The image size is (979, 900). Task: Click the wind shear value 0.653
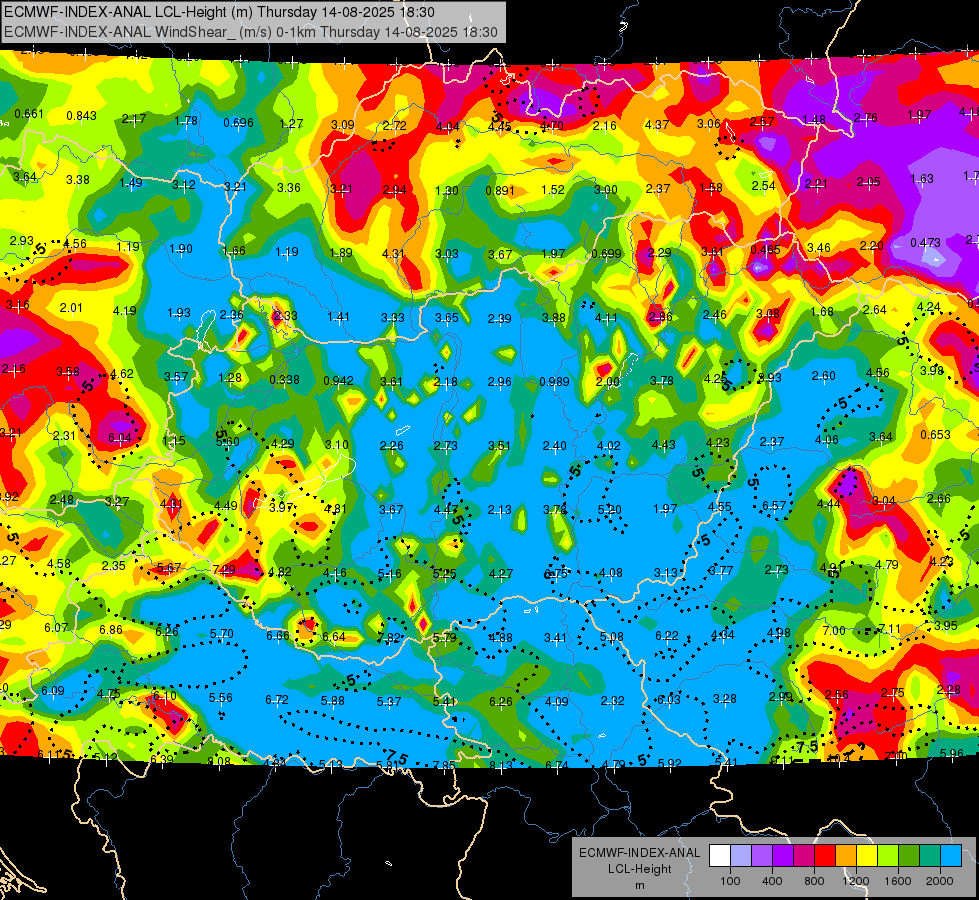click(x=935, y=435)
